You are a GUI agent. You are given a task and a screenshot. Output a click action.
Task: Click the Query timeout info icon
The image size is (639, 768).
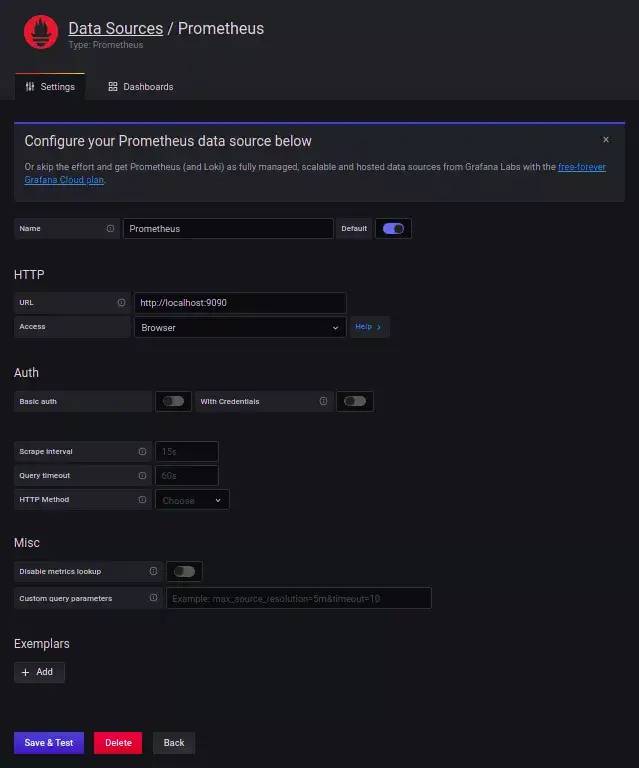pyautogui.click(x=142, y=476)
